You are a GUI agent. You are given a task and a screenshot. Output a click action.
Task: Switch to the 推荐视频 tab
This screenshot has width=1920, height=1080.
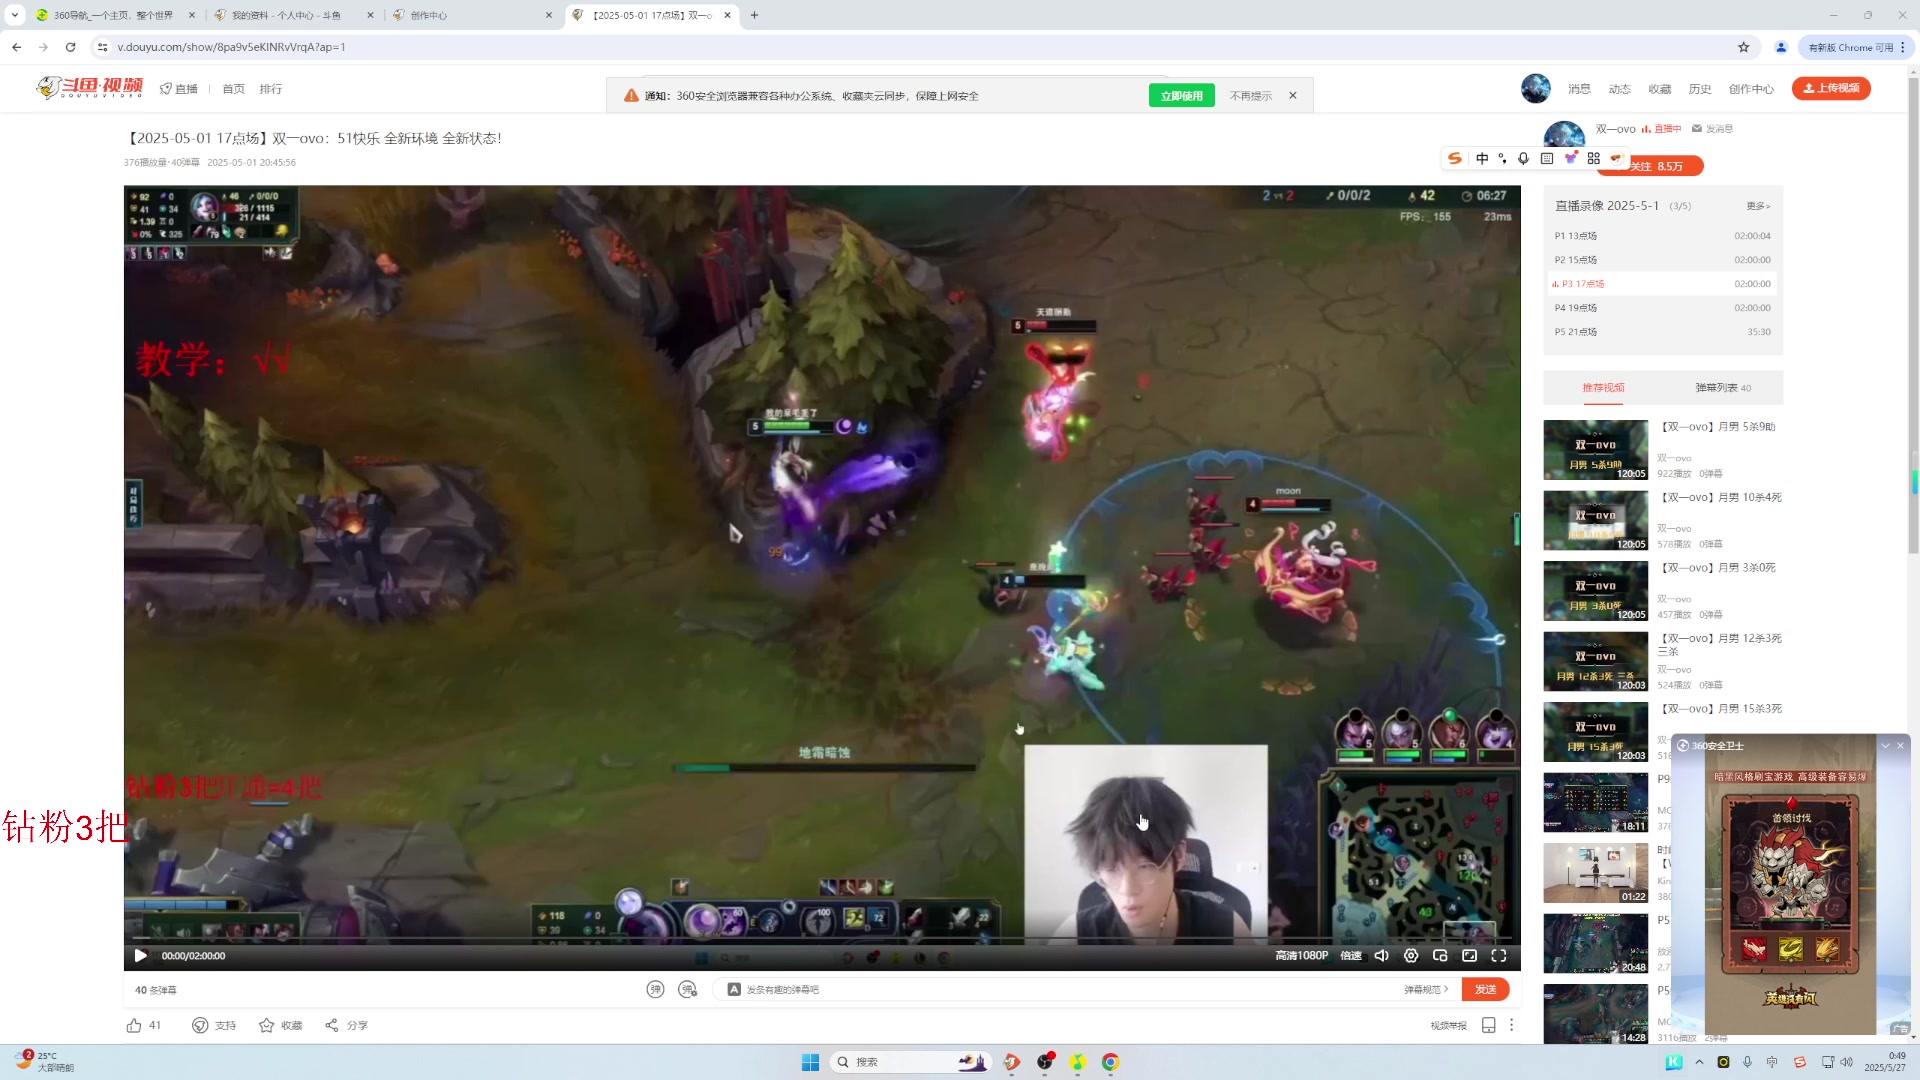tap(1603, 387)
